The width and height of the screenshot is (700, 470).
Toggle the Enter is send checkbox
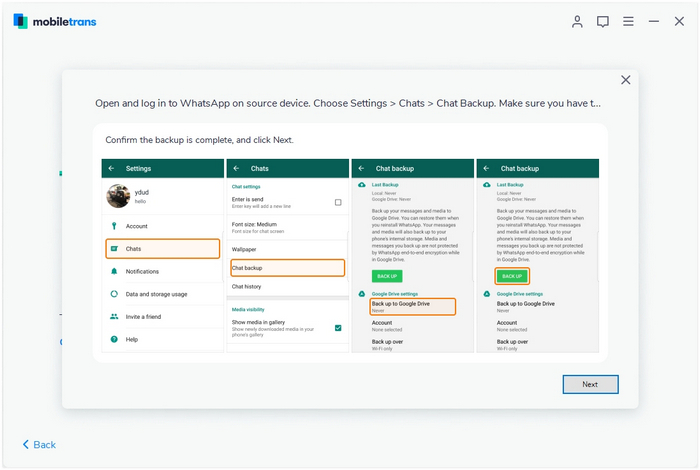coord(338,202)
